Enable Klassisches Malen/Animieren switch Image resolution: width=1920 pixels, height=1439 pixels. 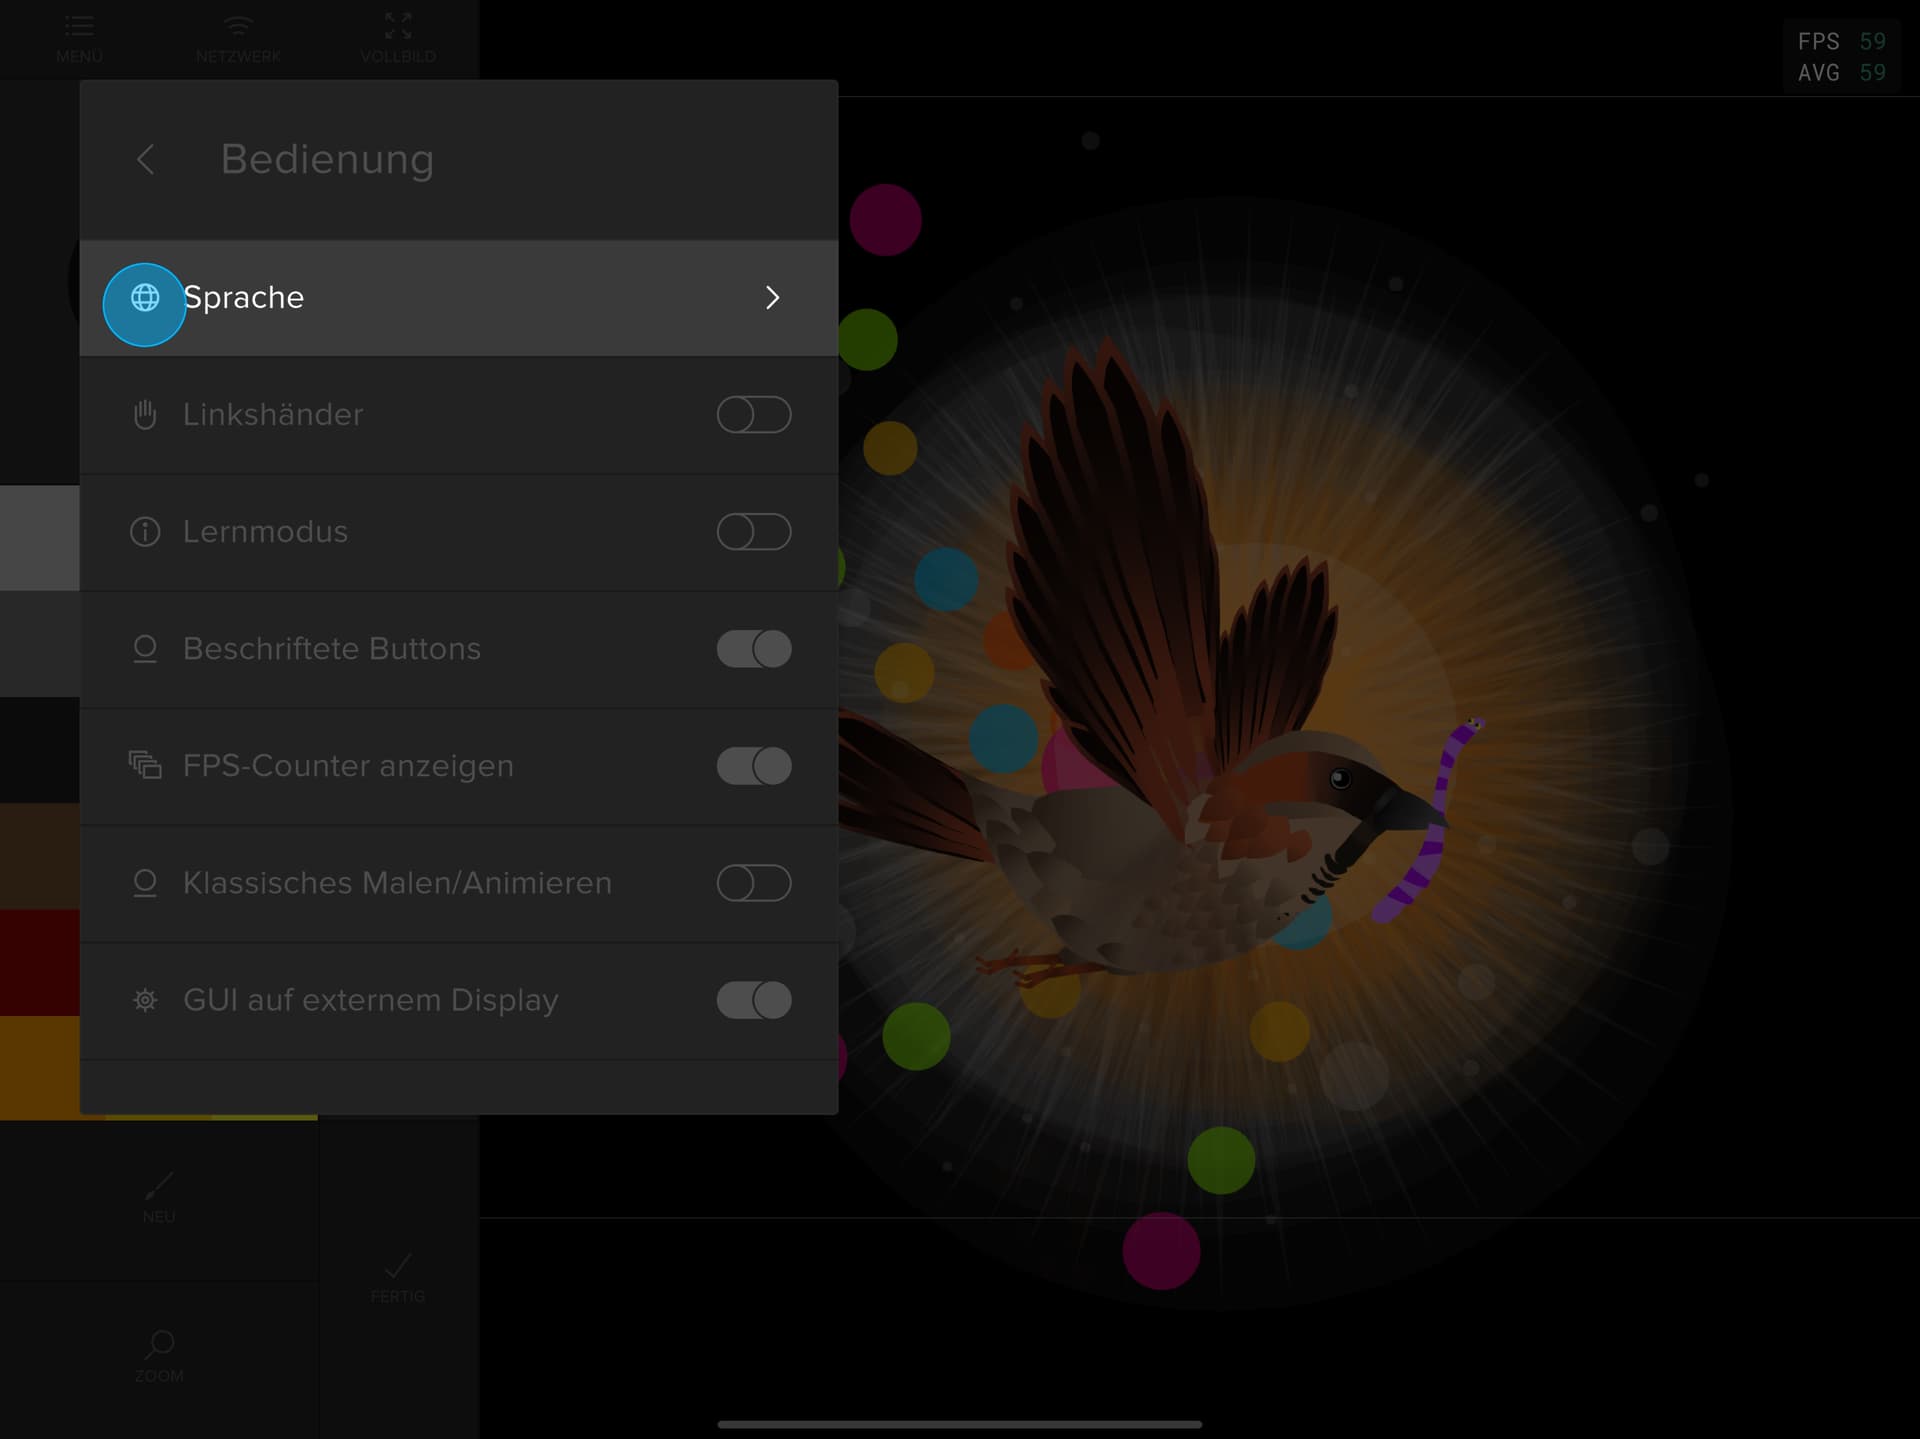click(754, 883)
